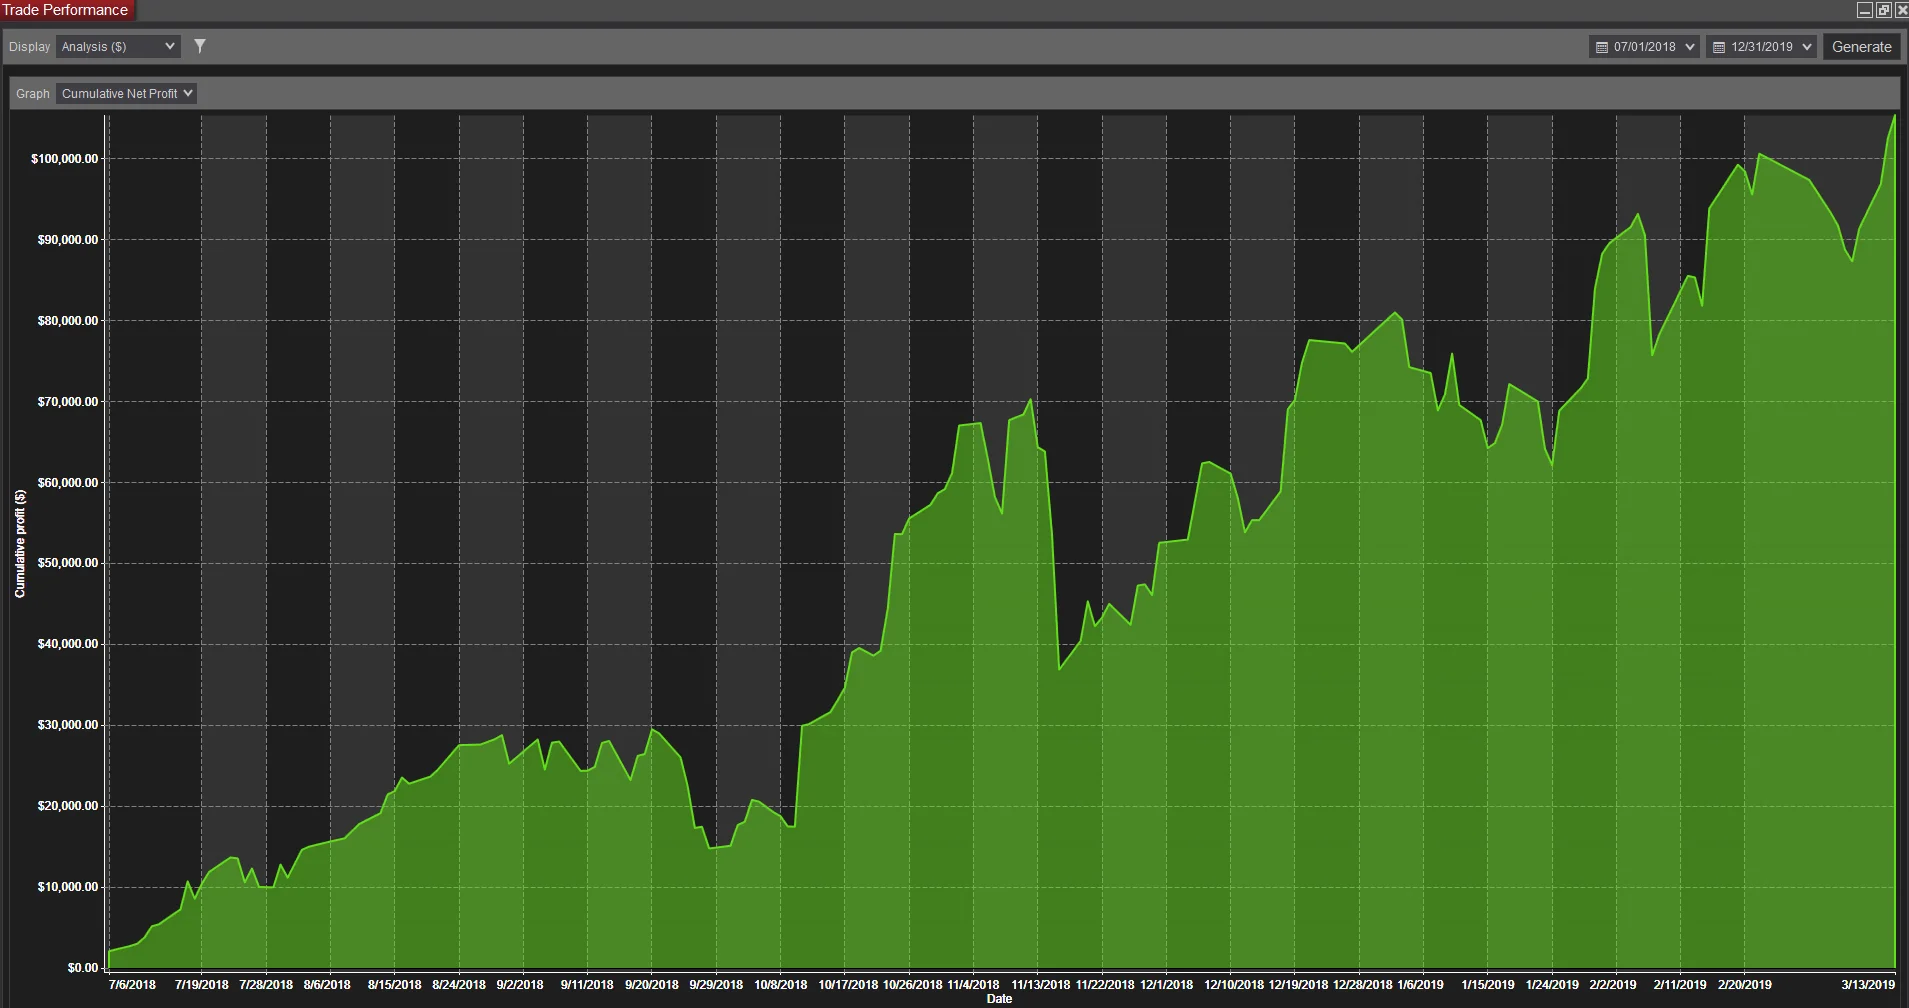Click the $50,000.00 axis label
The height and width of the screenshot is (1008, 1909).
click(x=68, y=563)
